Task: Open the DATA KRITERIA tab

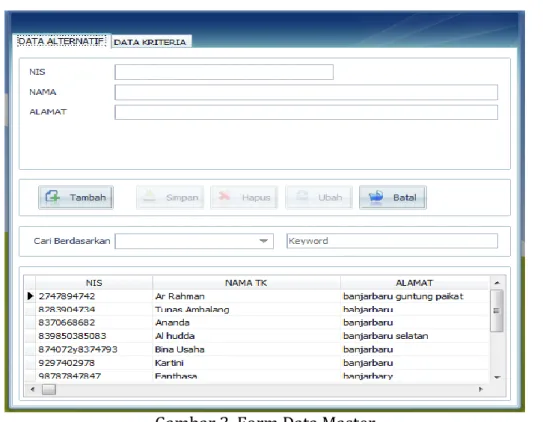Action: 150,42
